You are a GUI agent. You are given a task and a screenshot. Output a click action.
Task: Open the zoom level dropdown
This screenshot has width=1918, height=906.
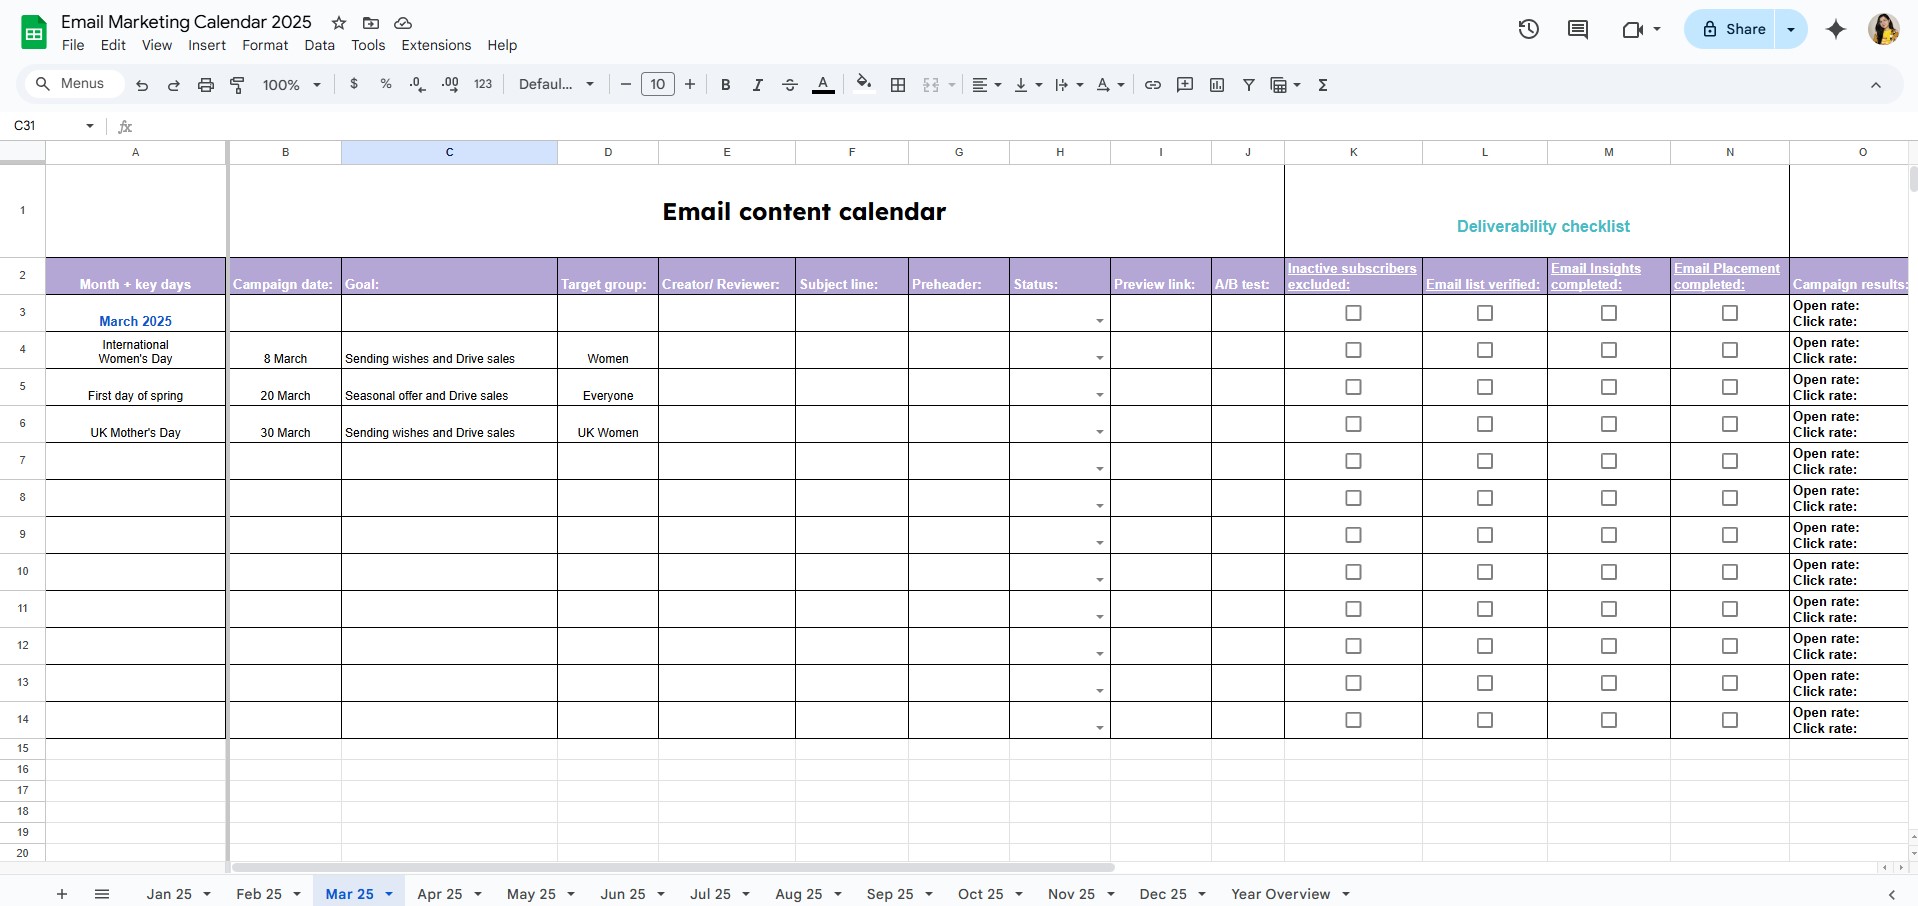click(290, 85)
